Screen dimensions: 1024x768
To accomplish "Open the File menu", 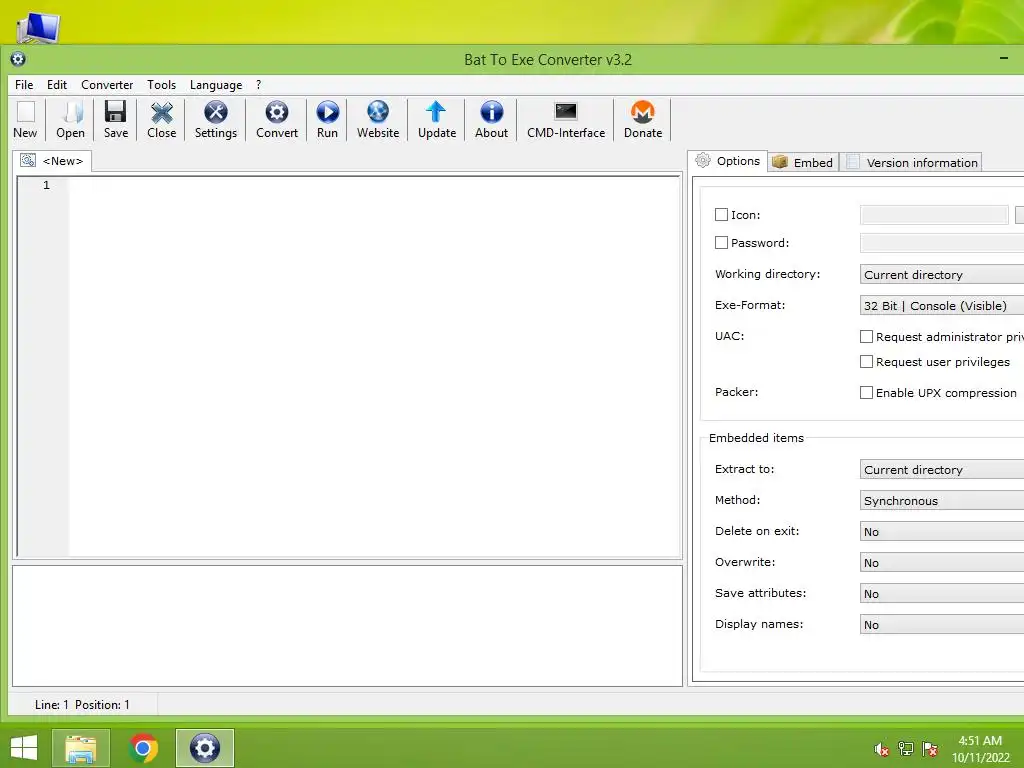I will point(24,85).
